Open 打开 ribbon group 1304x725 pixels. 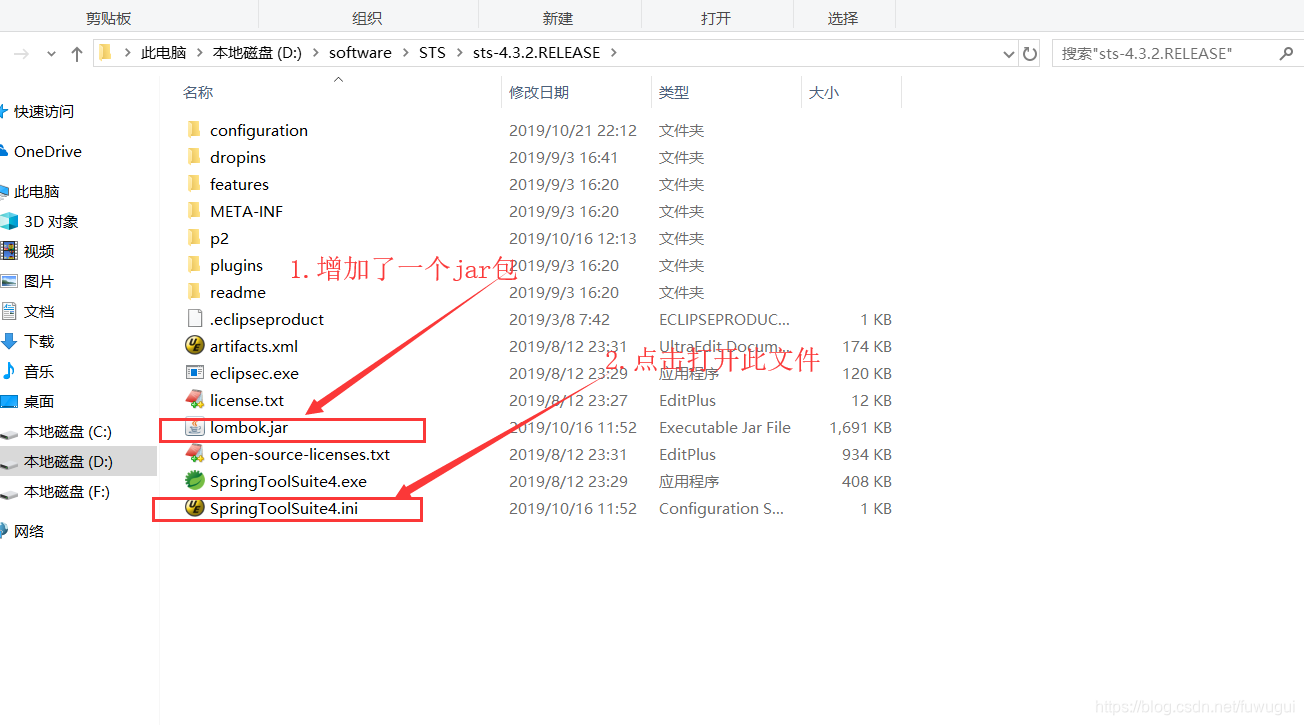pos(716,18)
